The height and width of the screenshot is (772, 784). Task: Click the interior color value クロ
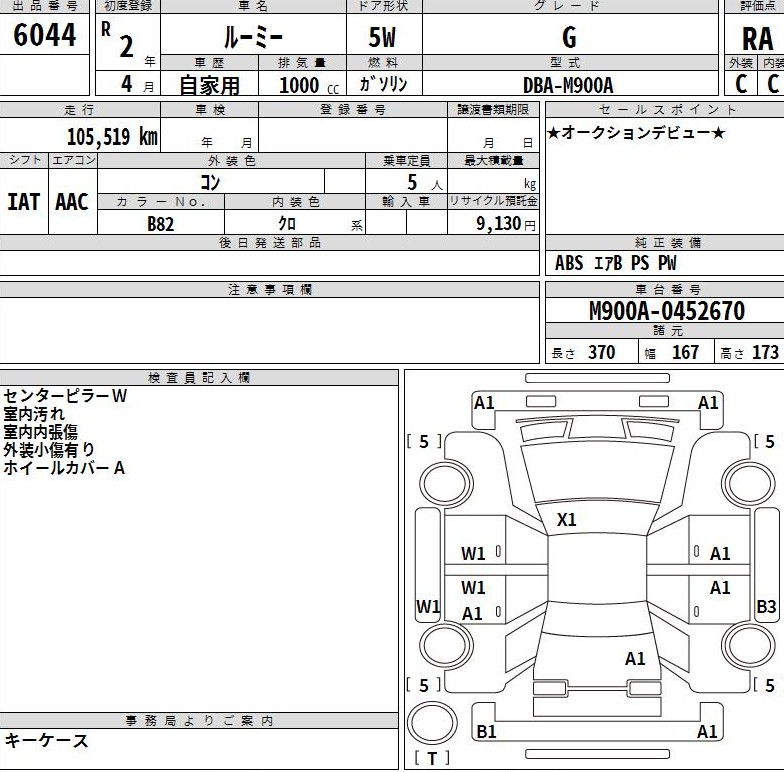(287, 223)
